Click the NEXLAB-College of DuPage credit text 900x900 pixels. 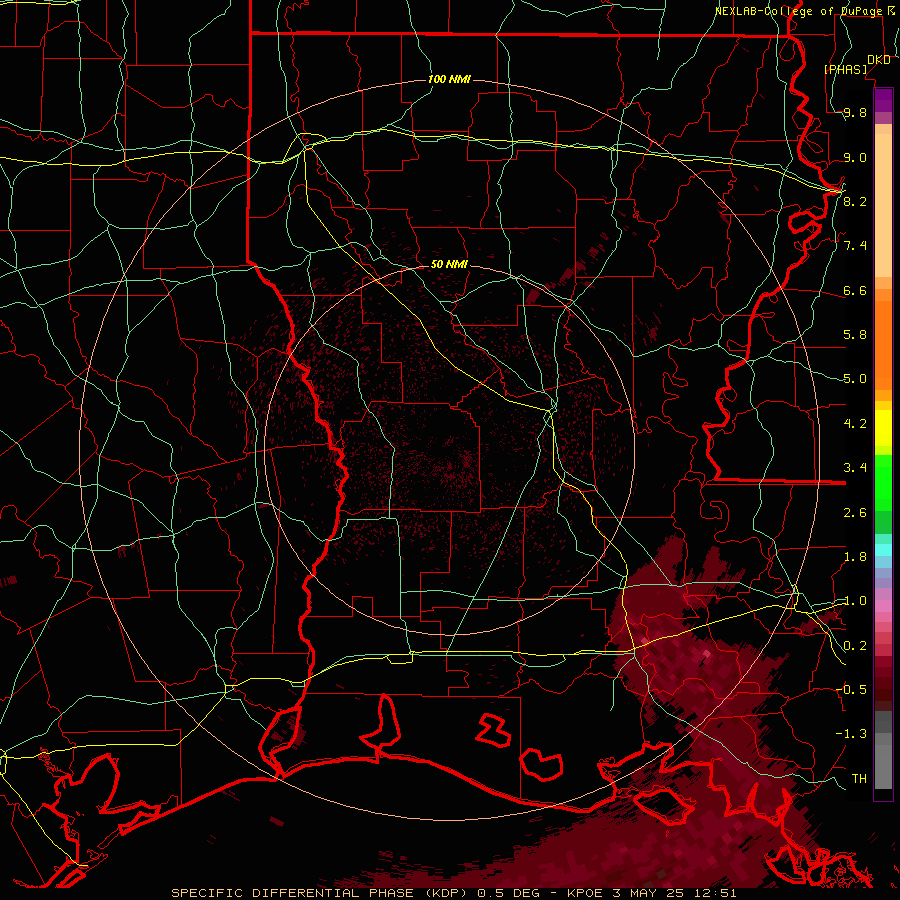(x=802, y=11)
